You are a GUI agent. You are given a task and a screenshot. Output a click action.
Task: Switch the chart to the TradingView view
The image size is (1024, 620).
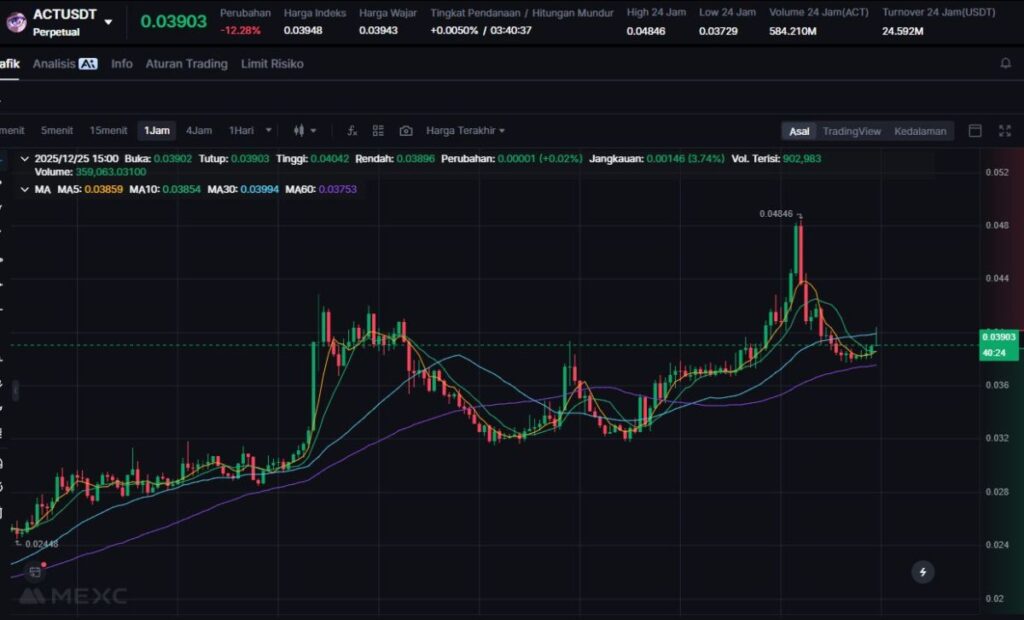pyautogui.click(x=851, y=131)
